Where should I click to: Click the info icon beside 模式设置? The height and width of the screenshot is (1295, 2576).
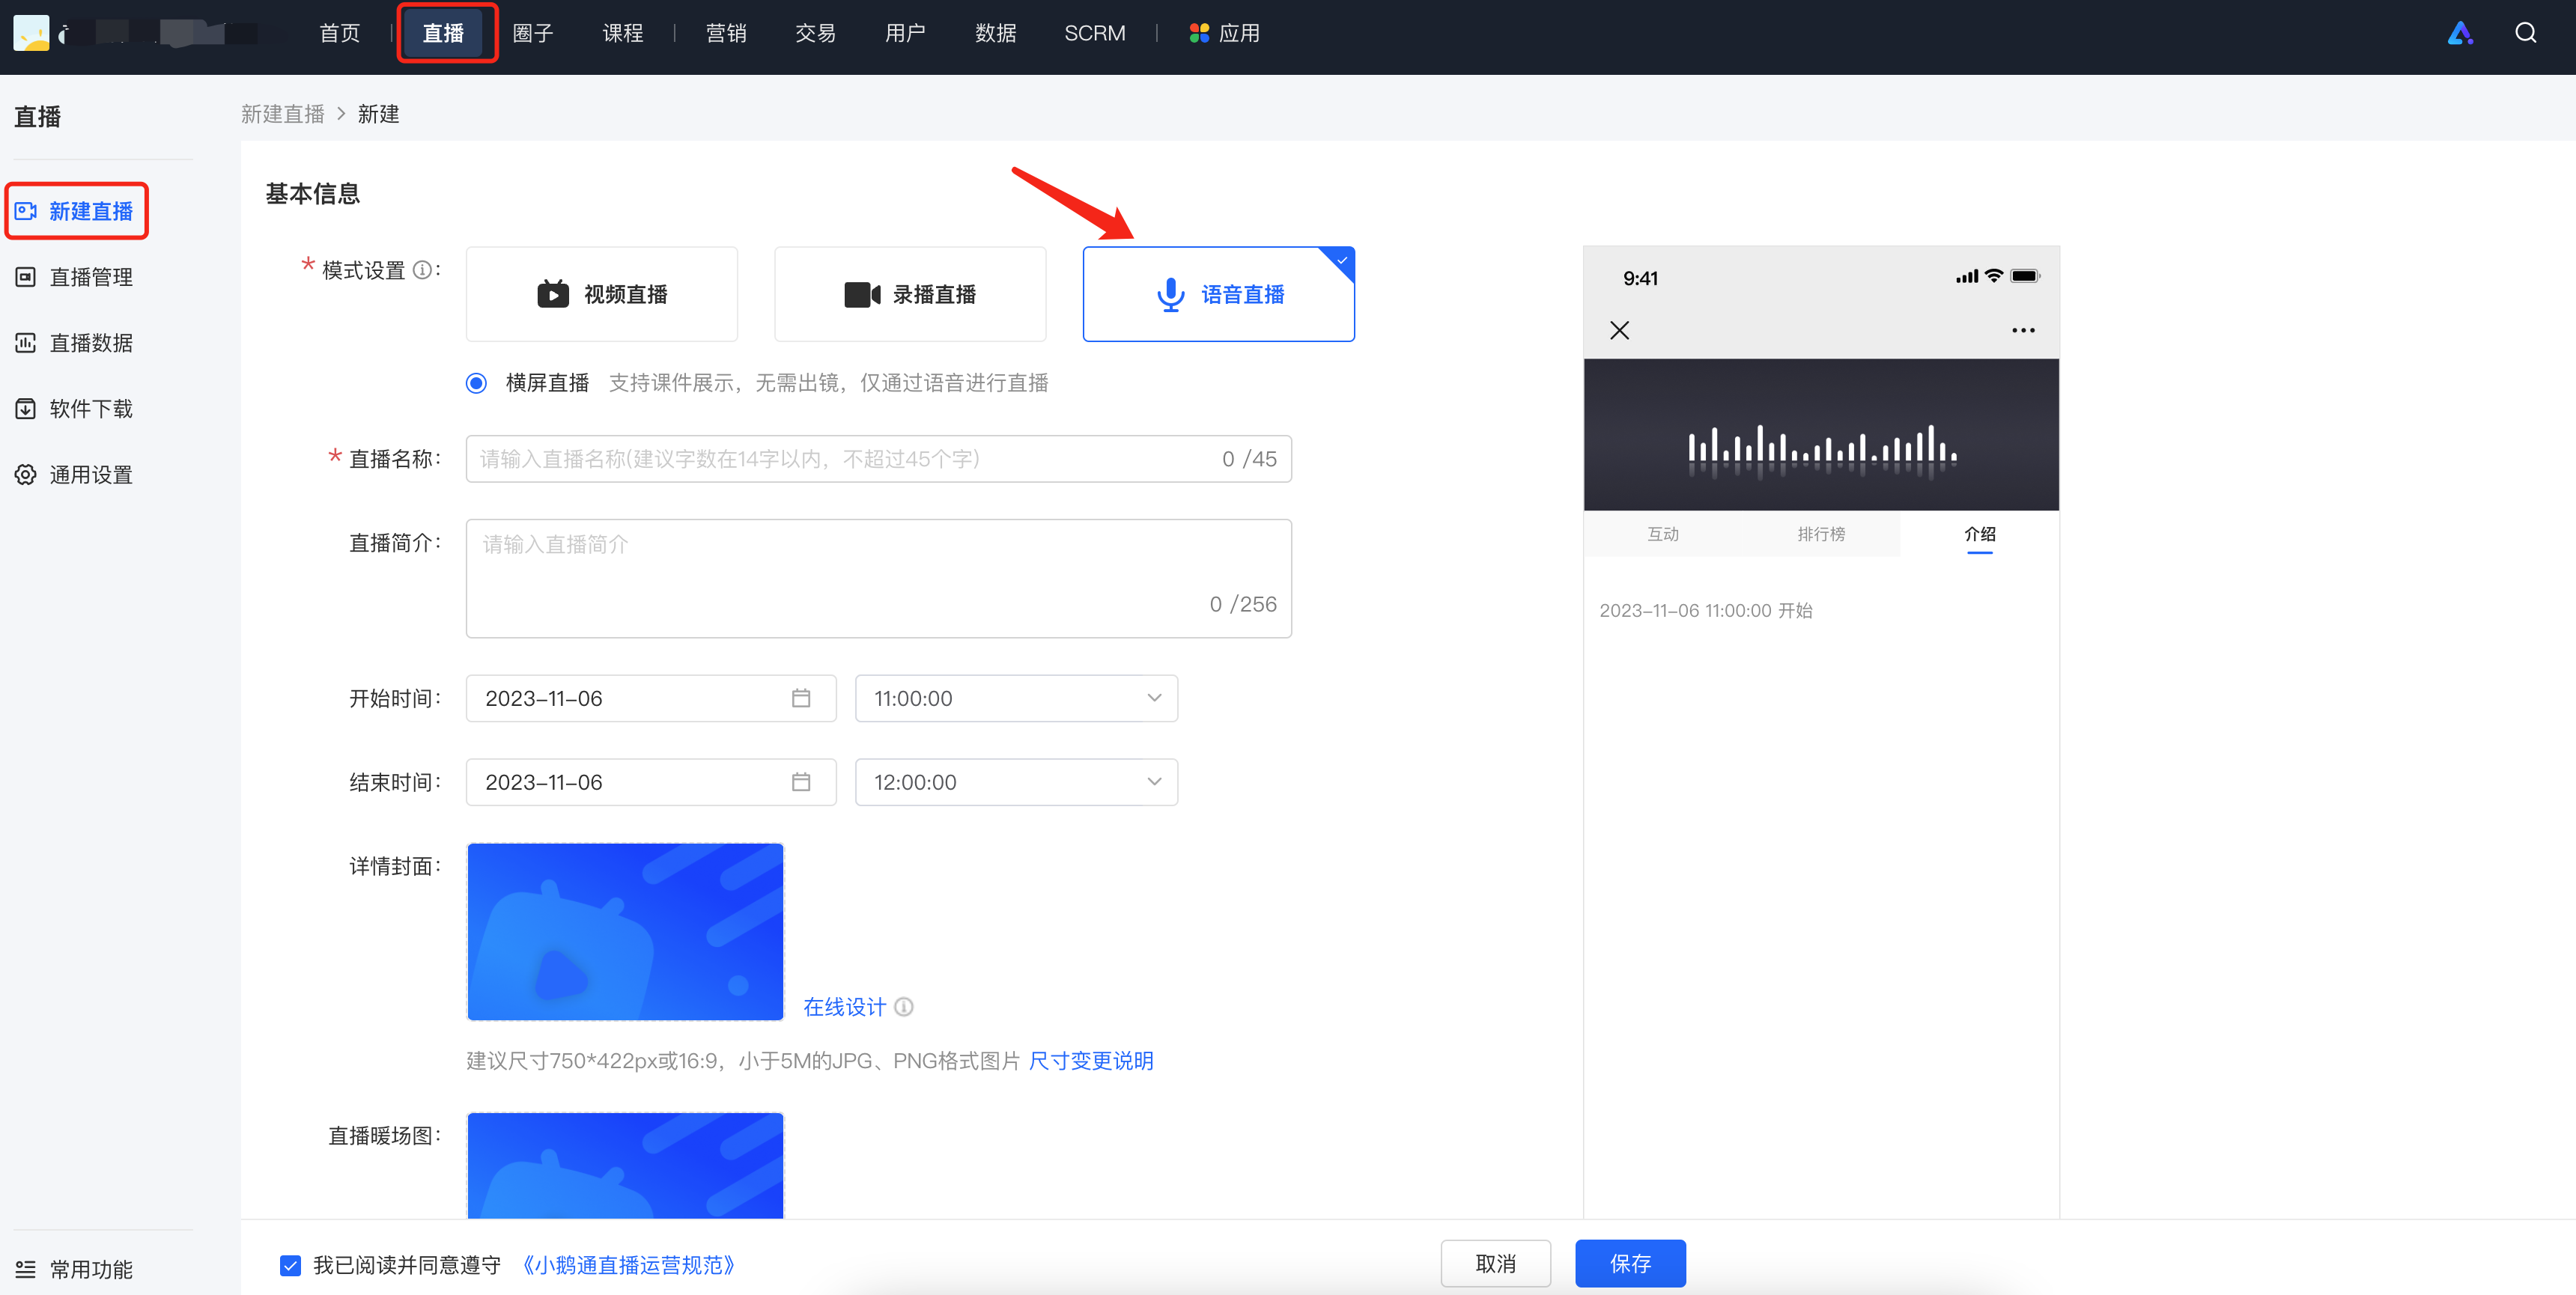422,270
